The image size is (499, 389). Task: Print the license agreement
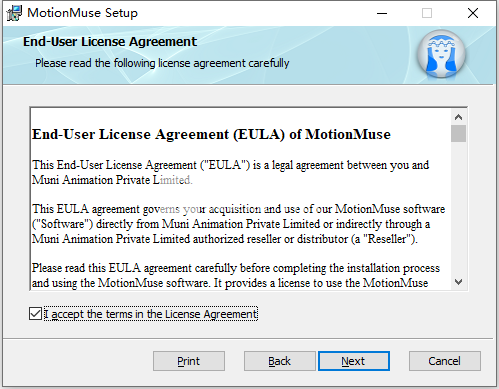[189, 361]
